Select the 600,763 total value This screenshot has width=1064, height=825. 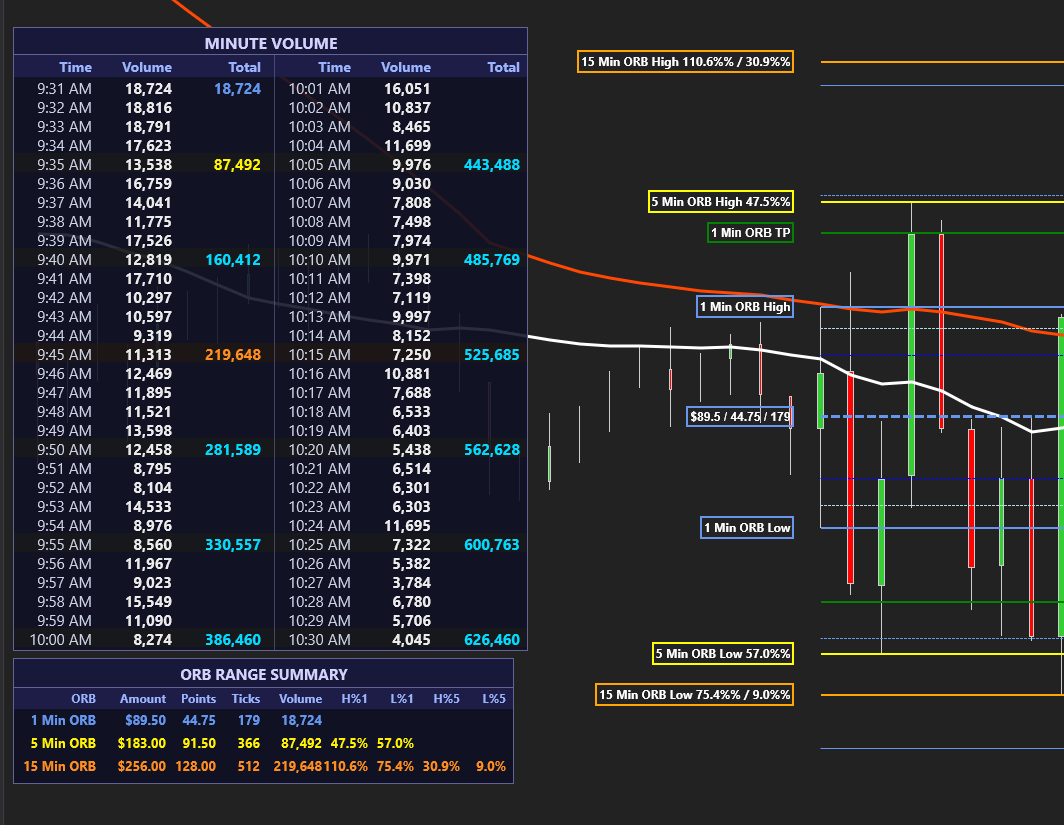click(x=492, y=545)
